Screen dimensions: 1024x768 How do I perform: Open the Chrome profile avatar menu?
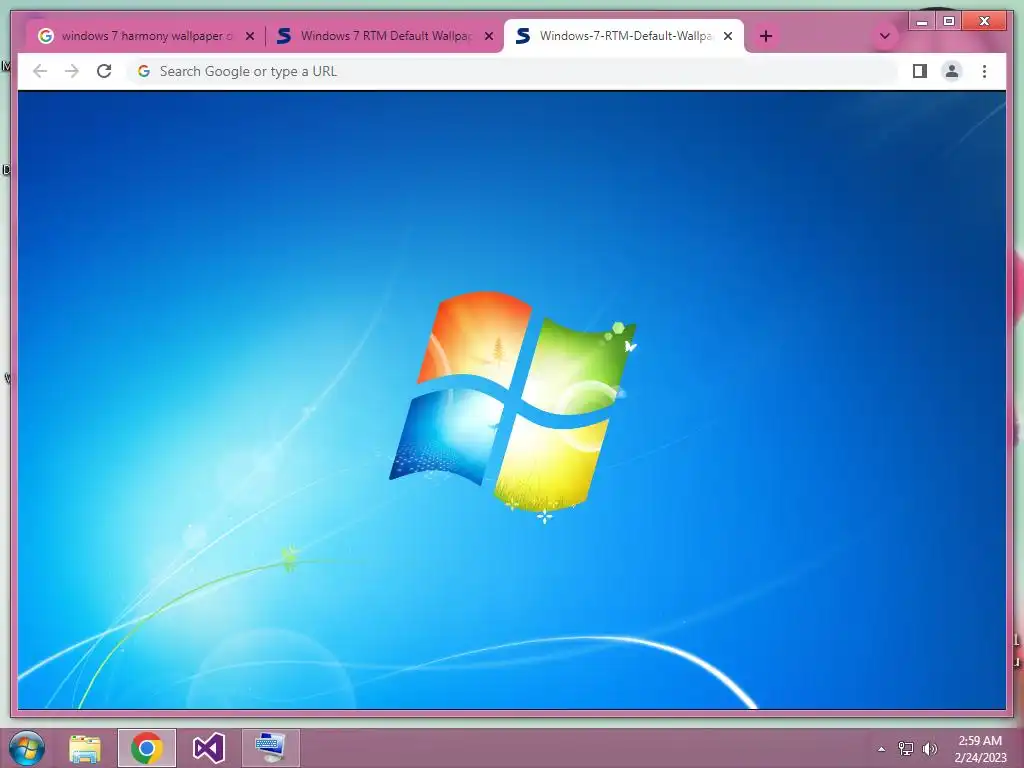click(952, 71)
